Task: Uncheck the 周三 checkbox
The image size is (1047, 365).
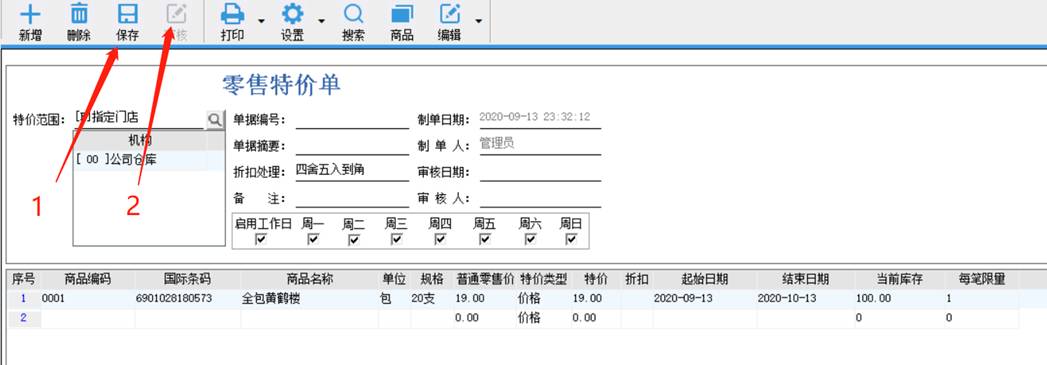Action: click(x=396, y=239)
